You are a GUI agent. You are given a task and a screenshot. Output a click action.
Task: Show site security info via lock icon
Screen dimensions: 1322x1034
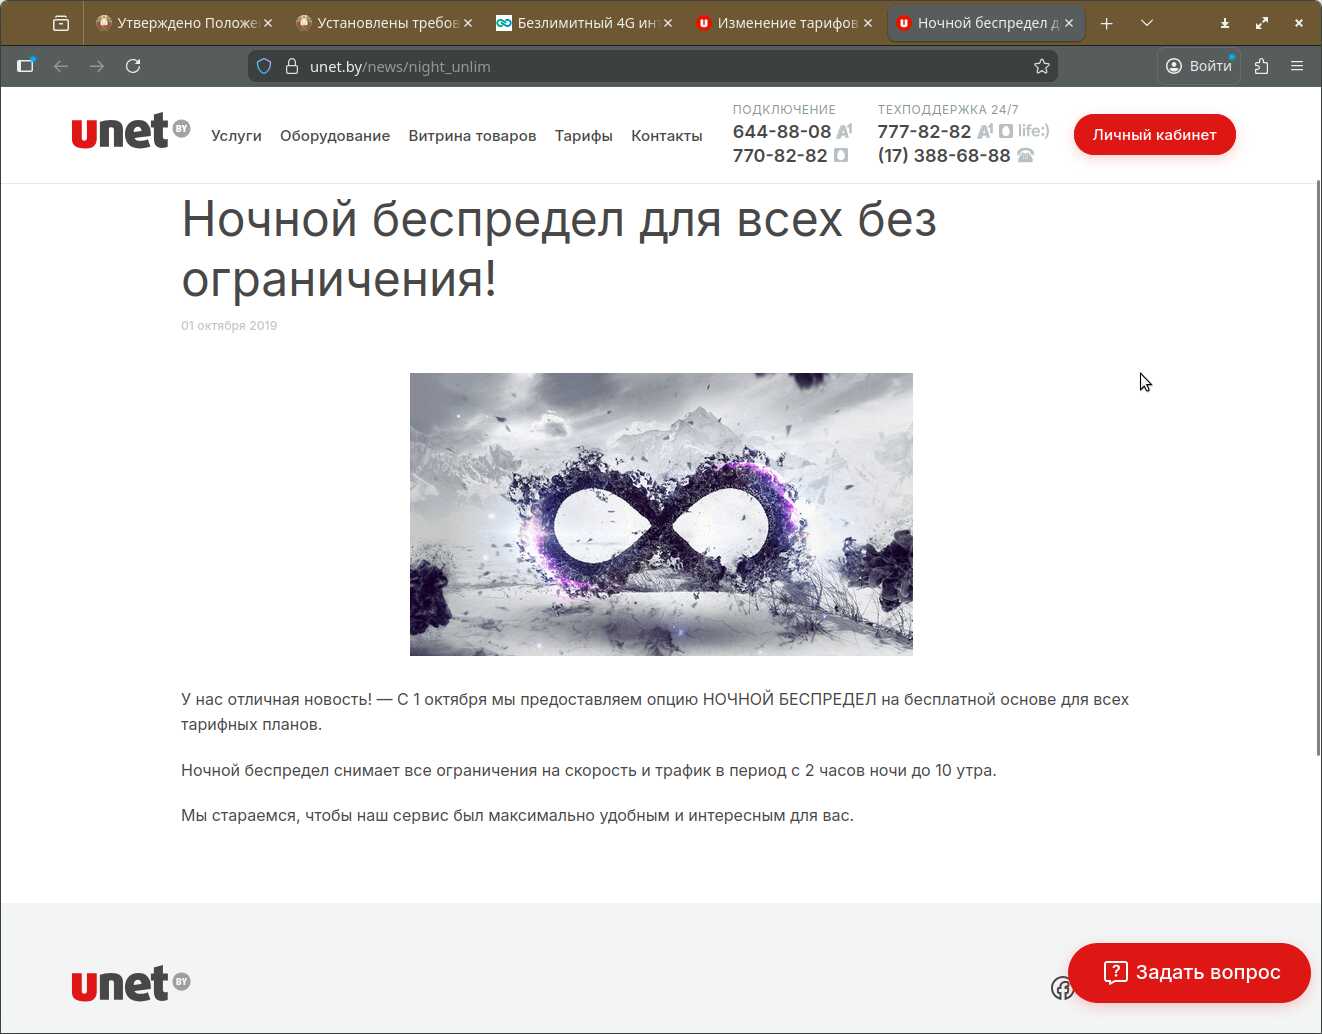pos(292,66)
